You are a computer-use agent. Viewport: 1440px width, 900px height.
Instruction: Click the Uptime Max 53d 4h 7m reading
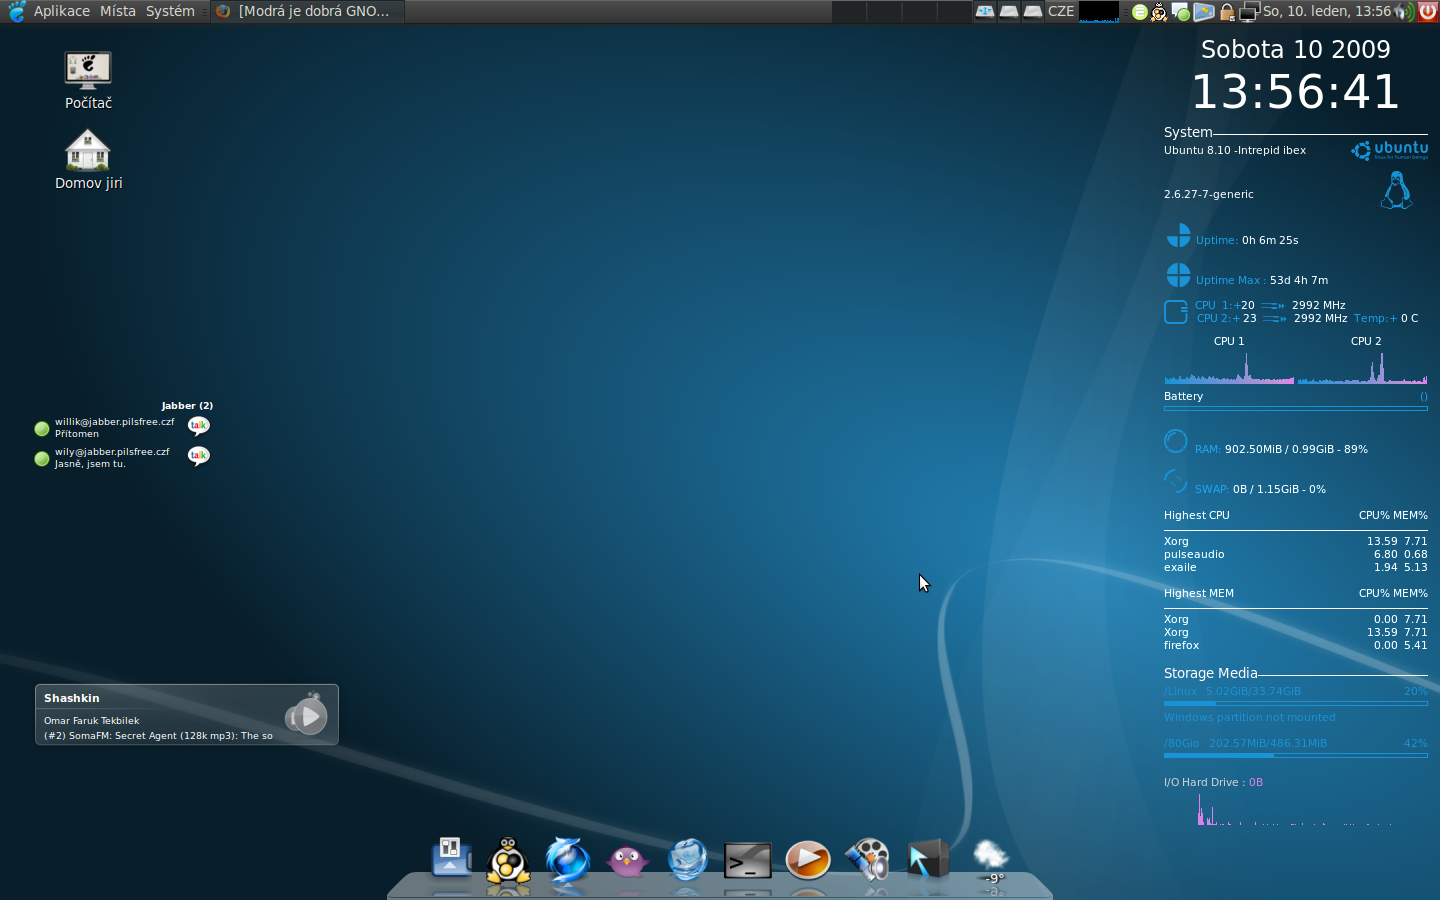(x=1262, y=280)
